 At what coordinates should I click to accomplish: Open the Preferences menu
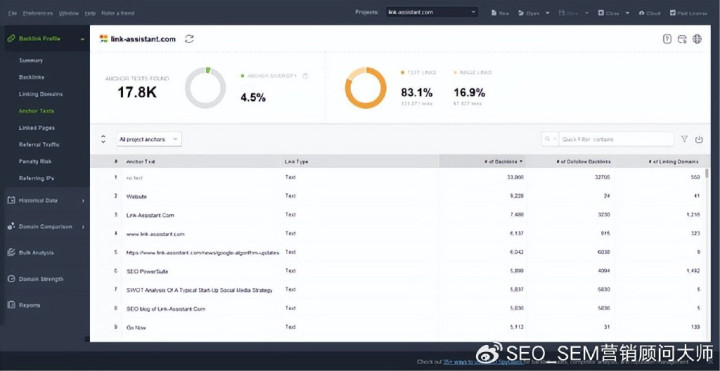38,13
